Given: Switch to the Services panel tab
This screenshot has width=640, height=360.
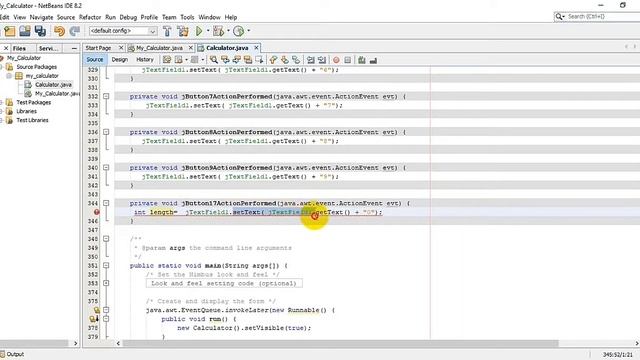Looking at the screenshot, I should point(49,48).
